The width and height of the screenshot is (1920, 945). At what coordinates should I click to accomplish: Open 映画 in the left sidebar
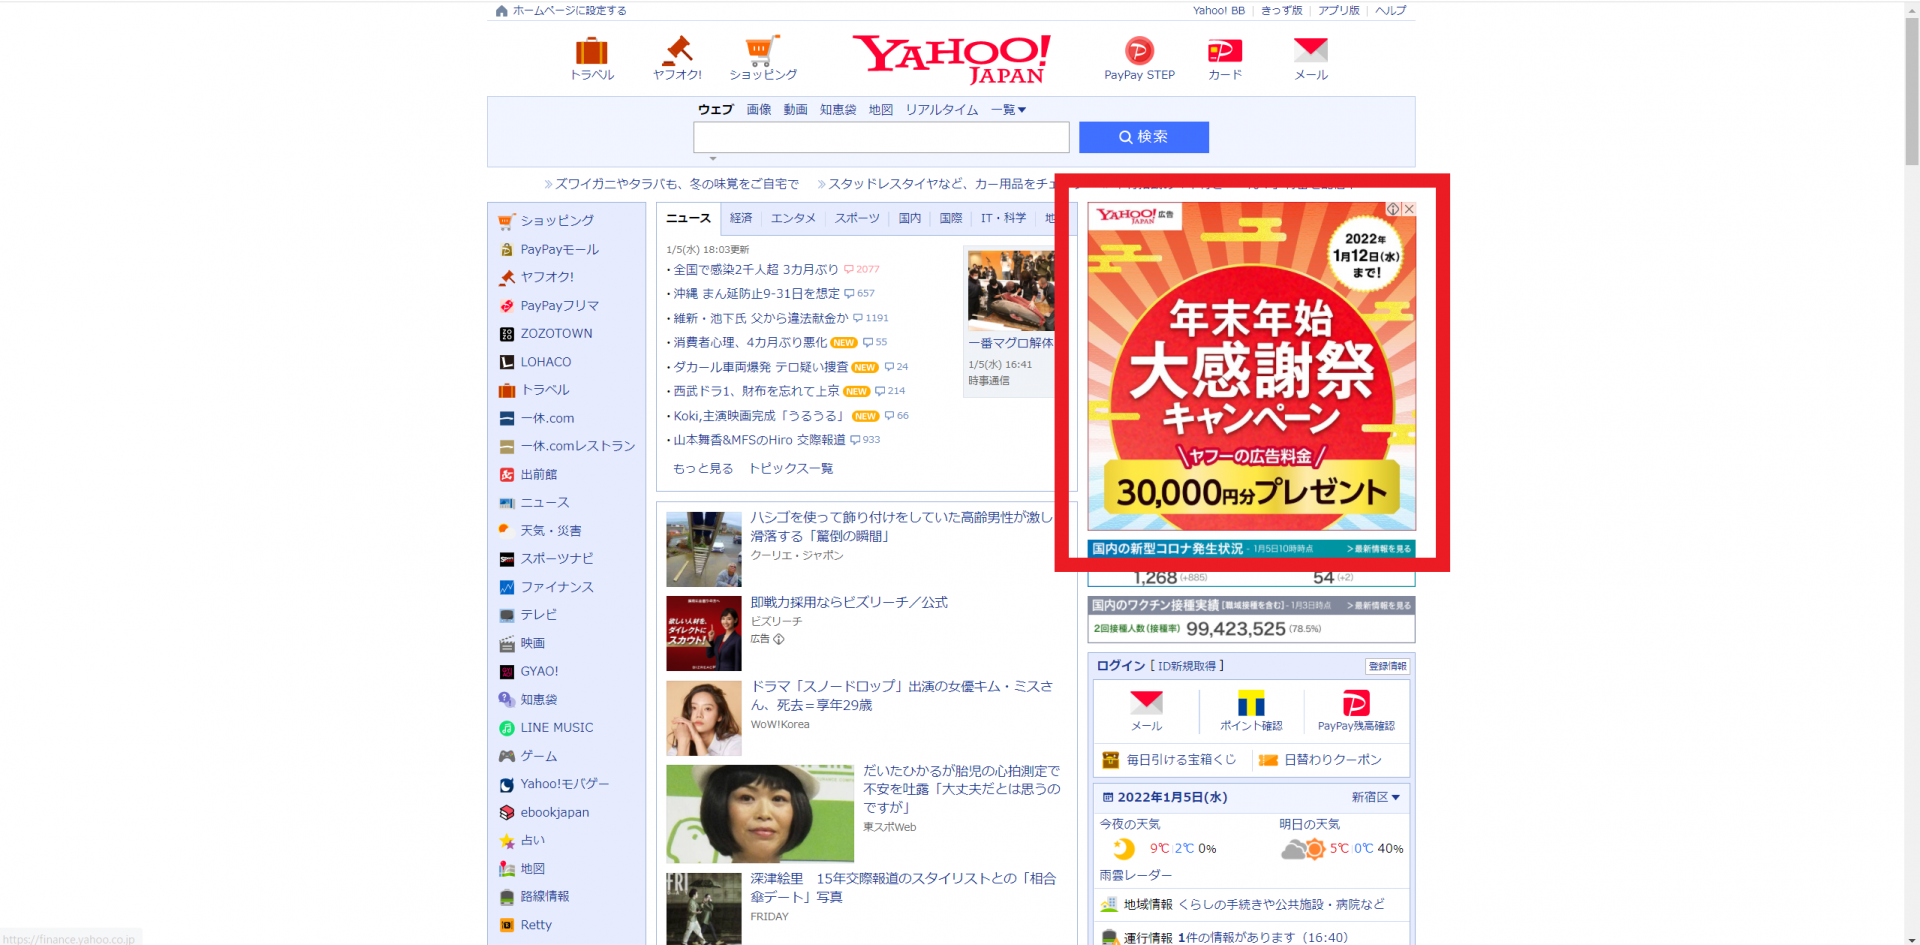point(532,644)
